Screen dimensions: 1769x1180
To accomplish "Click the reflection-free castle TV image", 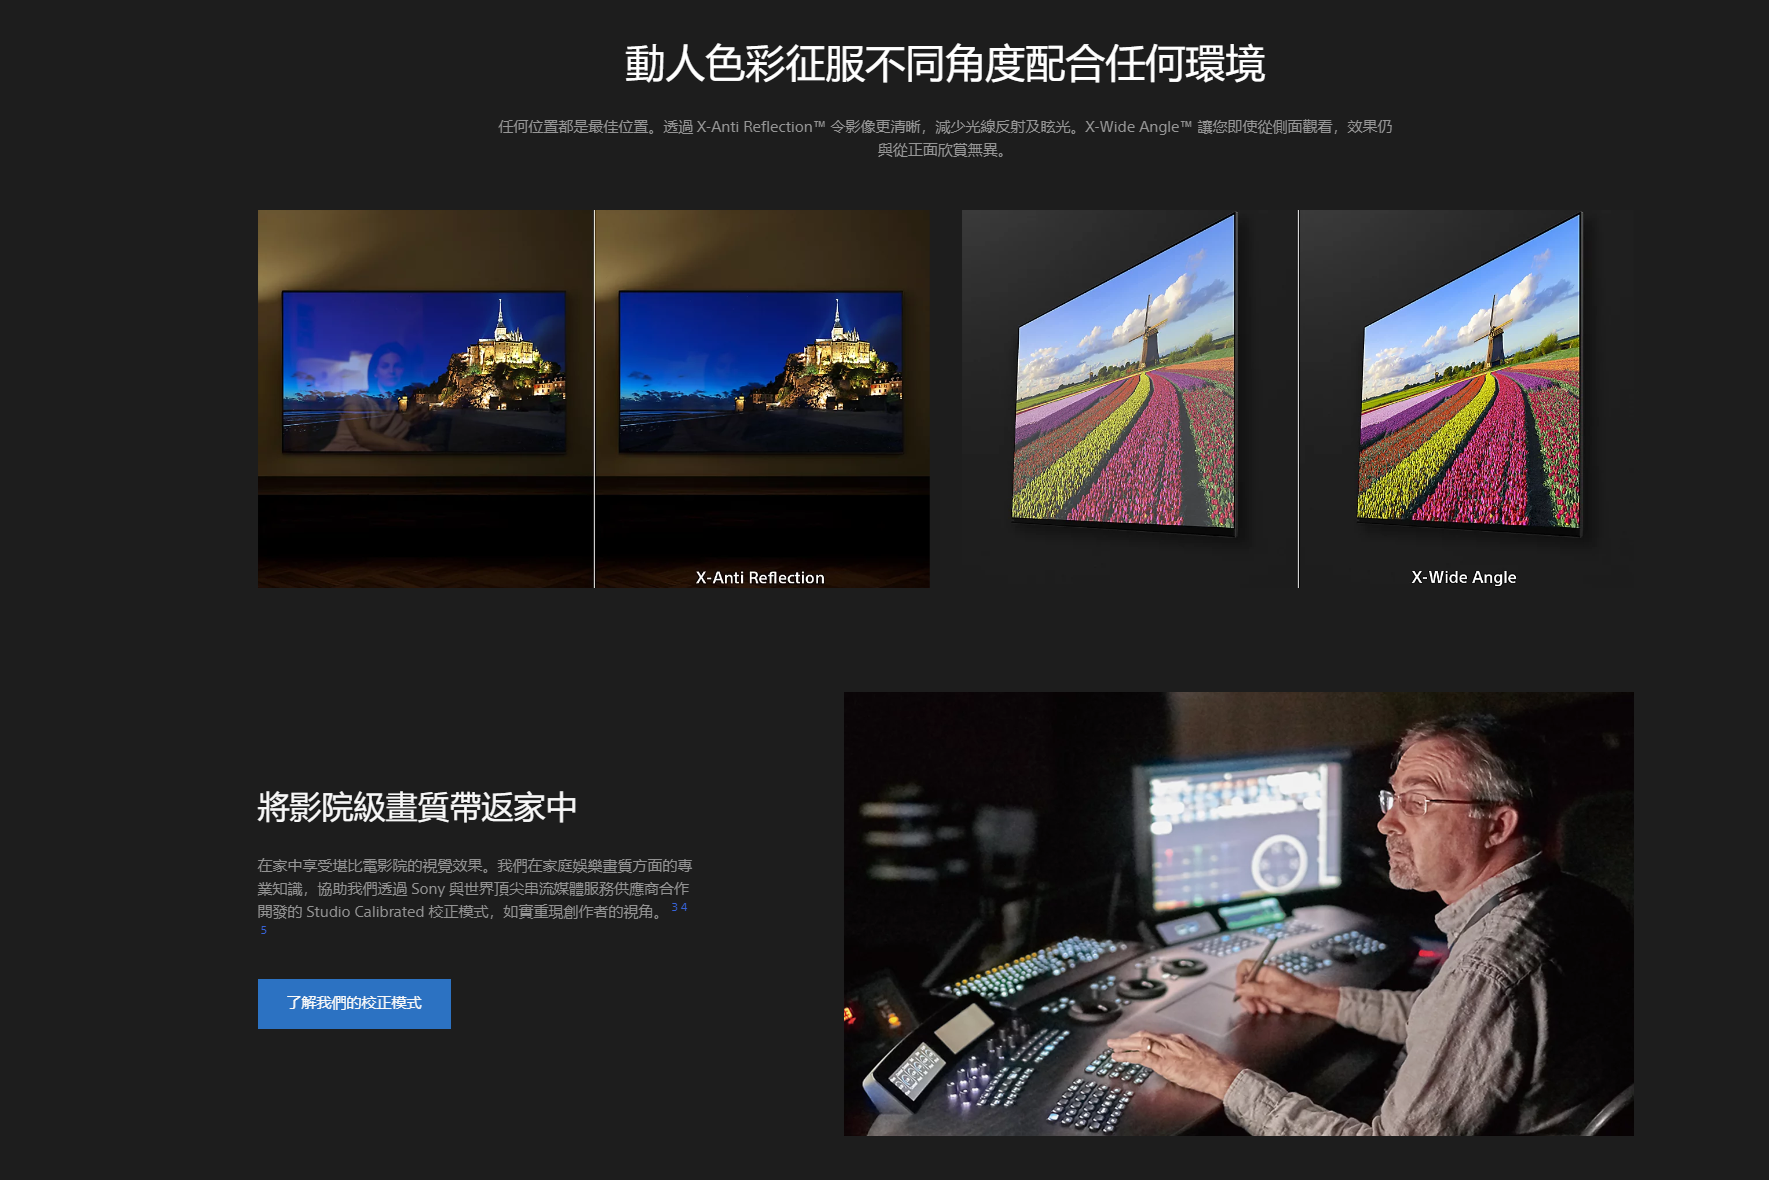I will 760,372.
